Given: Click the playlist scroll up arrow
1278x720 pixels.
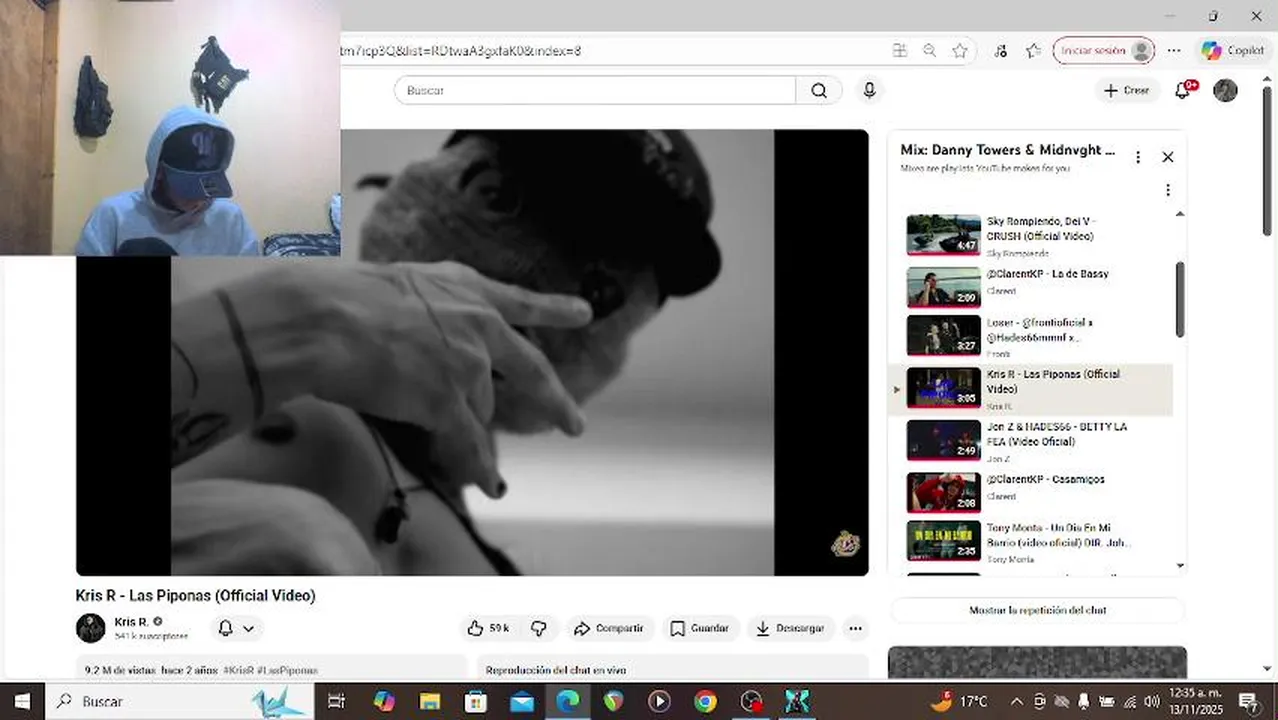Looking at the screenshot, I should [1180, 214].
